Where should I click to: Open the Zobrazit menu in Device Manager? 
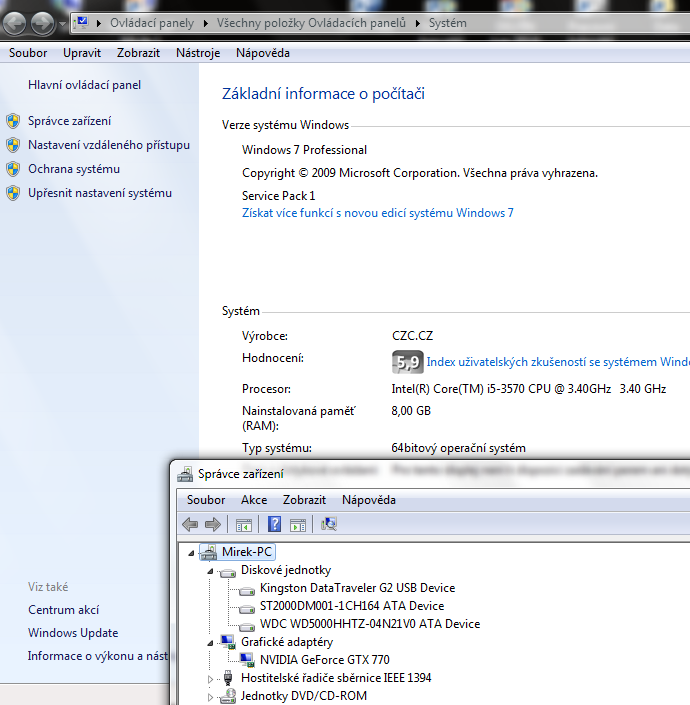304,500
